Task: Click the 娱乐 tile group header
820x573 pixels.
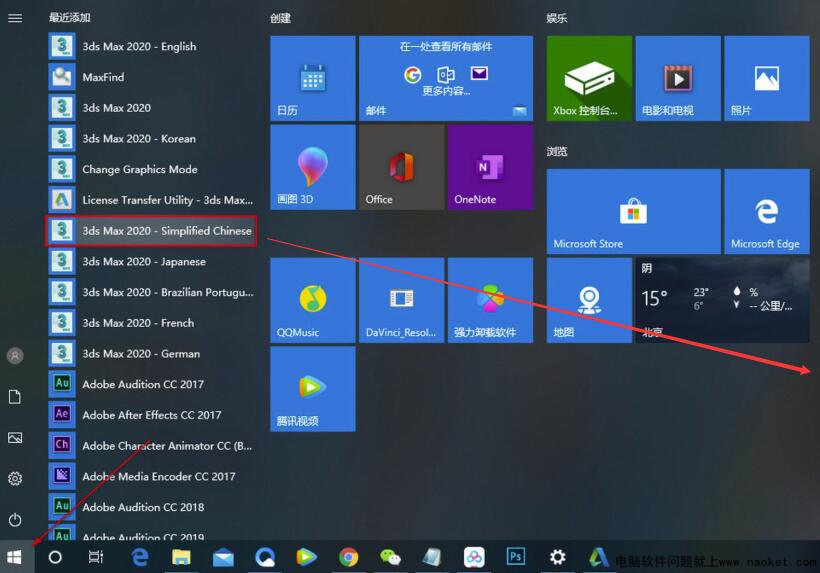Action: coord(557,18)
